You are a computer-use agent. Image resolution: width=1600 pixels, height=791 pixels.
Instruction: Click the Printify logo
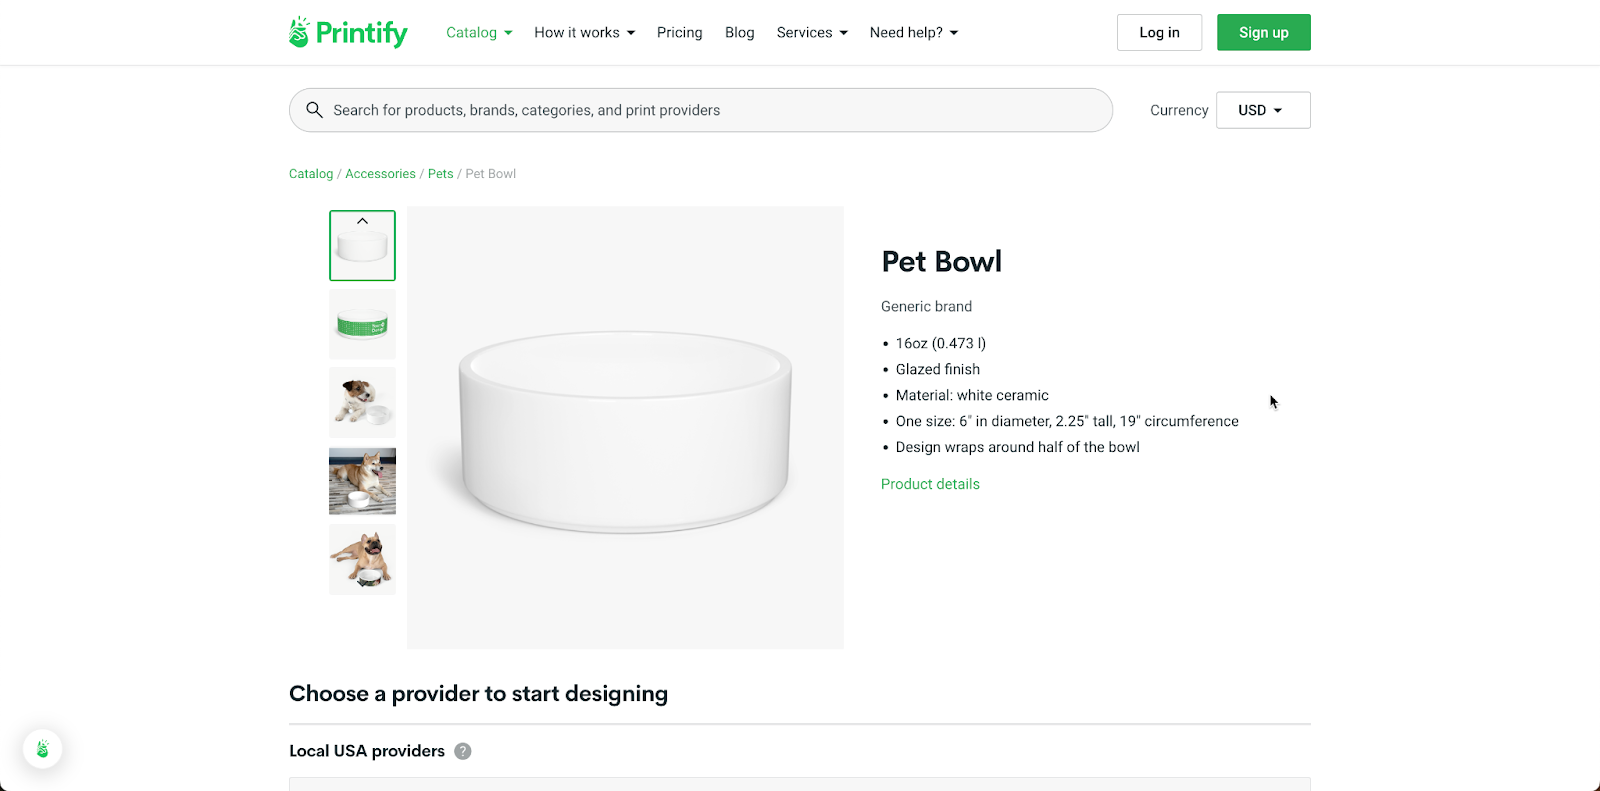pos(347,32)
